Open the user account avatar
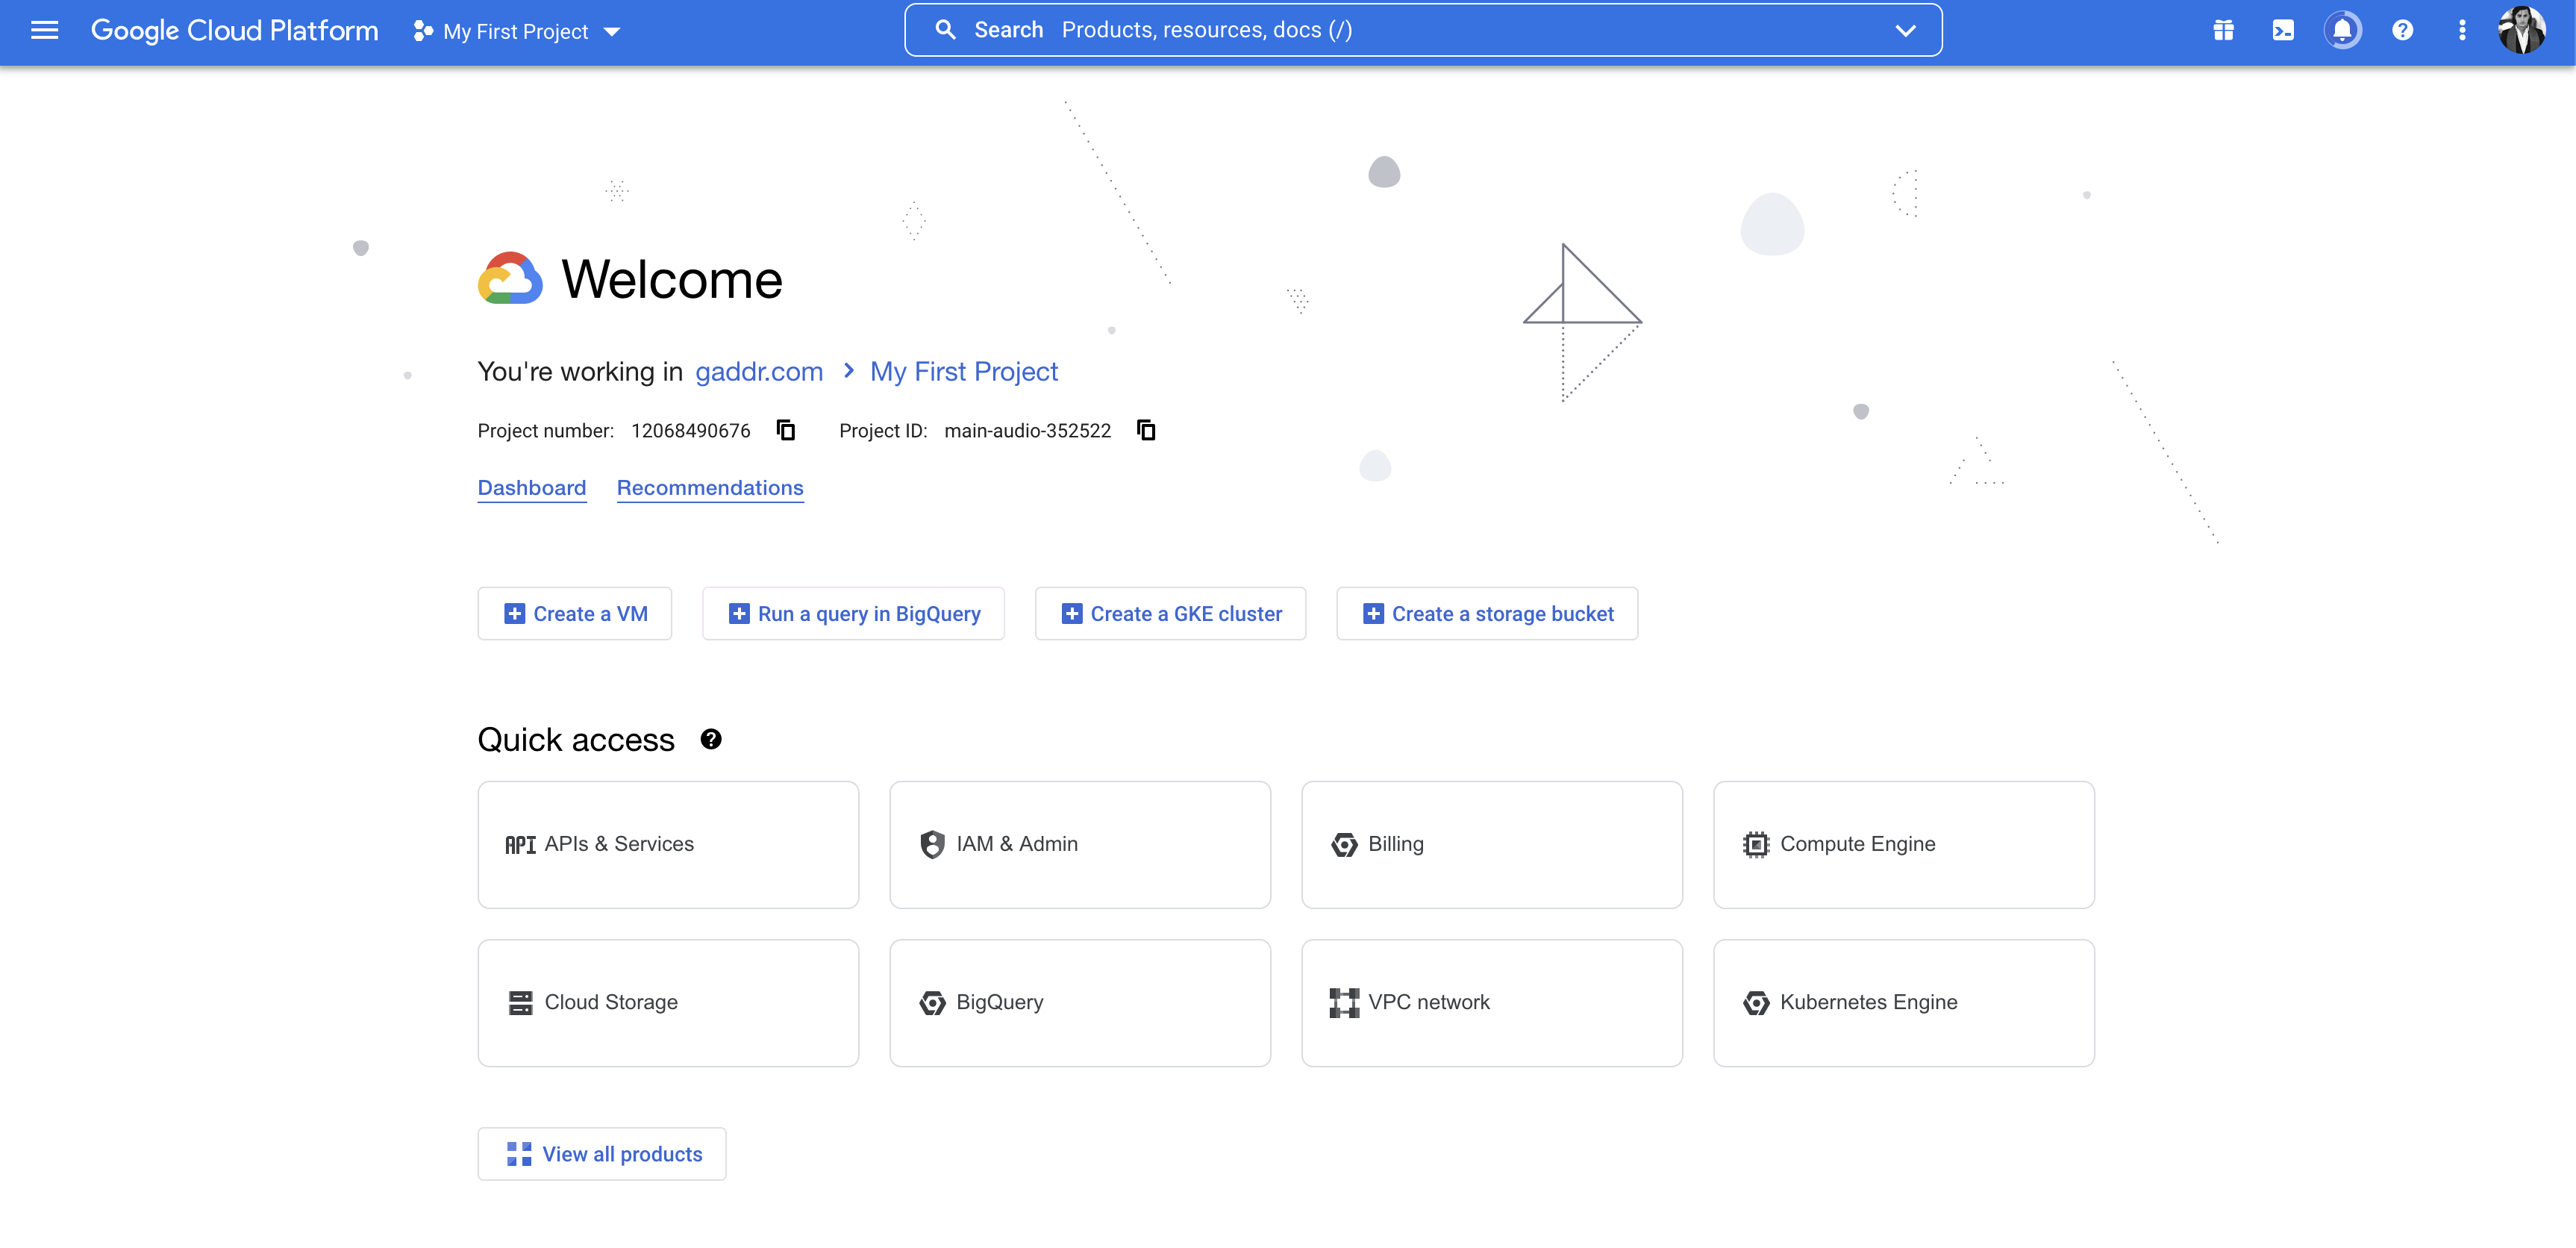The image size is (2576, 1248). (2522, 31)
